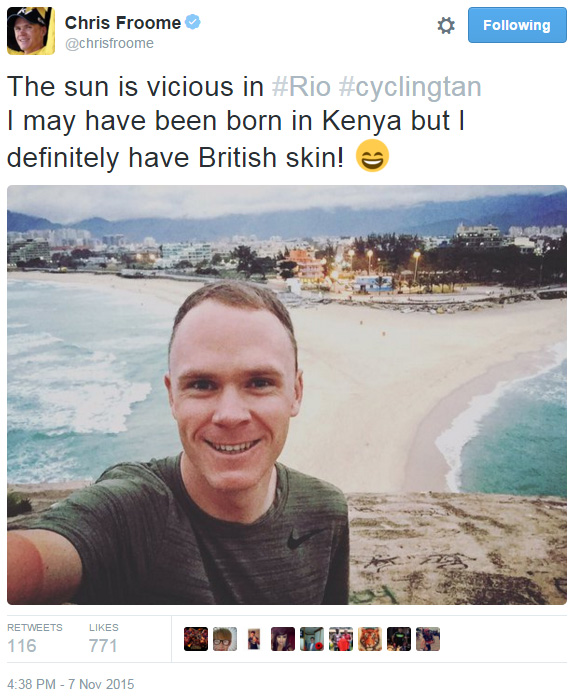Click the Chris Froome display name
The image size is (578, 699).
pyautogui.click(x=123, y=22)
